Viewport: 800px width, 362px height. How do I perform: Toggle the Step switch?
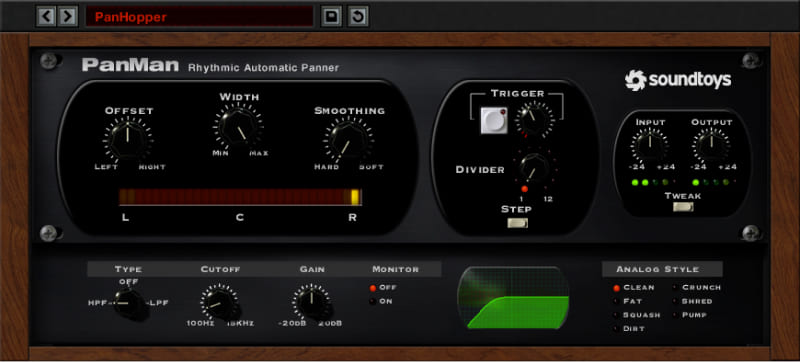pos(517,223)
